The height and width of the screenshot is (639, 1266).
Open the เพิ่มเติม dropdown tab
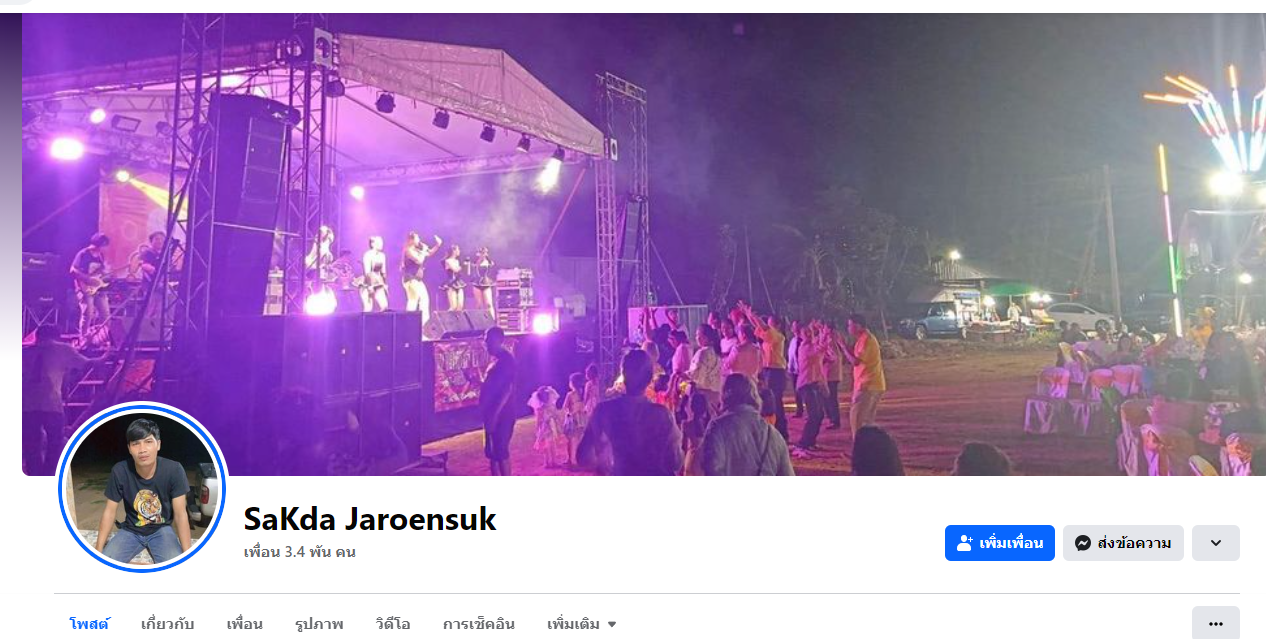[x=582, y=624]
